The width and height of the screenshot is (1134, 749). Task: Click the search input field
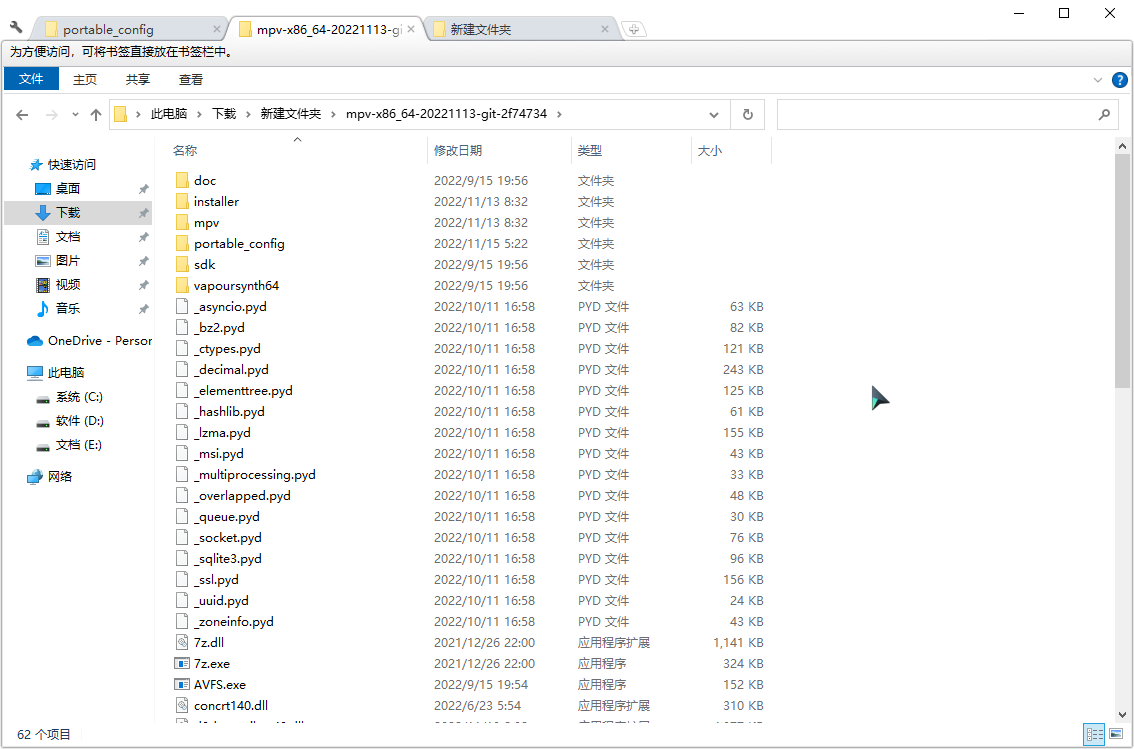[x=937, y=114]
